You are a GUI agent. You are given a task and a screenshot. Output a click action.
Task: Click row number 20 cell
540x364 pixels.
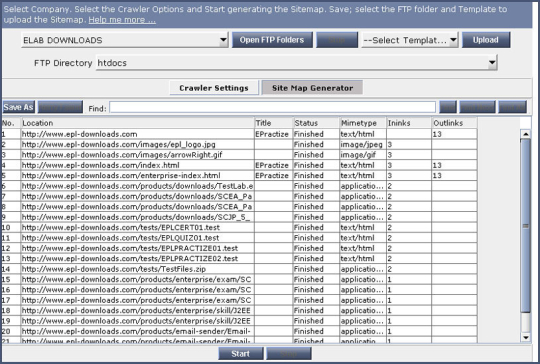tap(11, 331)
